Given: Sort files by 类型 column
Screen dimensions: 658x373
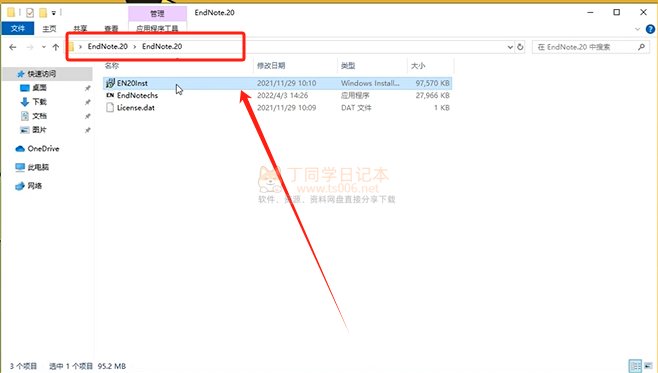Looking at the screenshot, I should [348, 65].
